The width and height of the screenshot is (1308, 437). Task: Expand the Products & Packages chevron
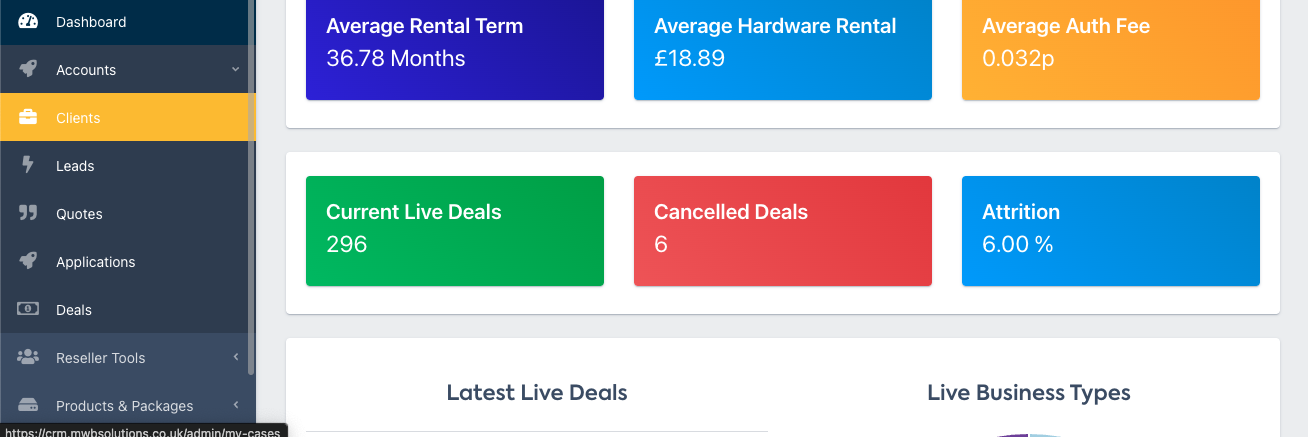(235, 405)
